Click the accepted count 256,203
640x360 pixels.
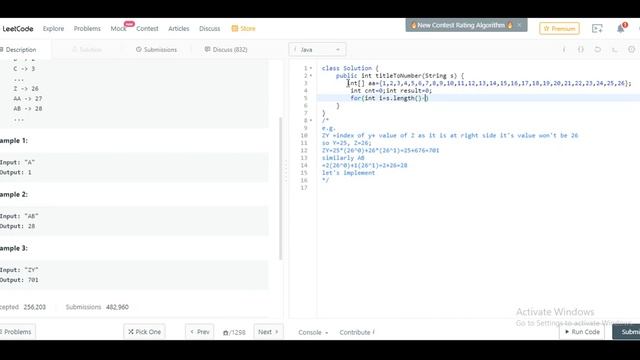(x=35, y=307)
